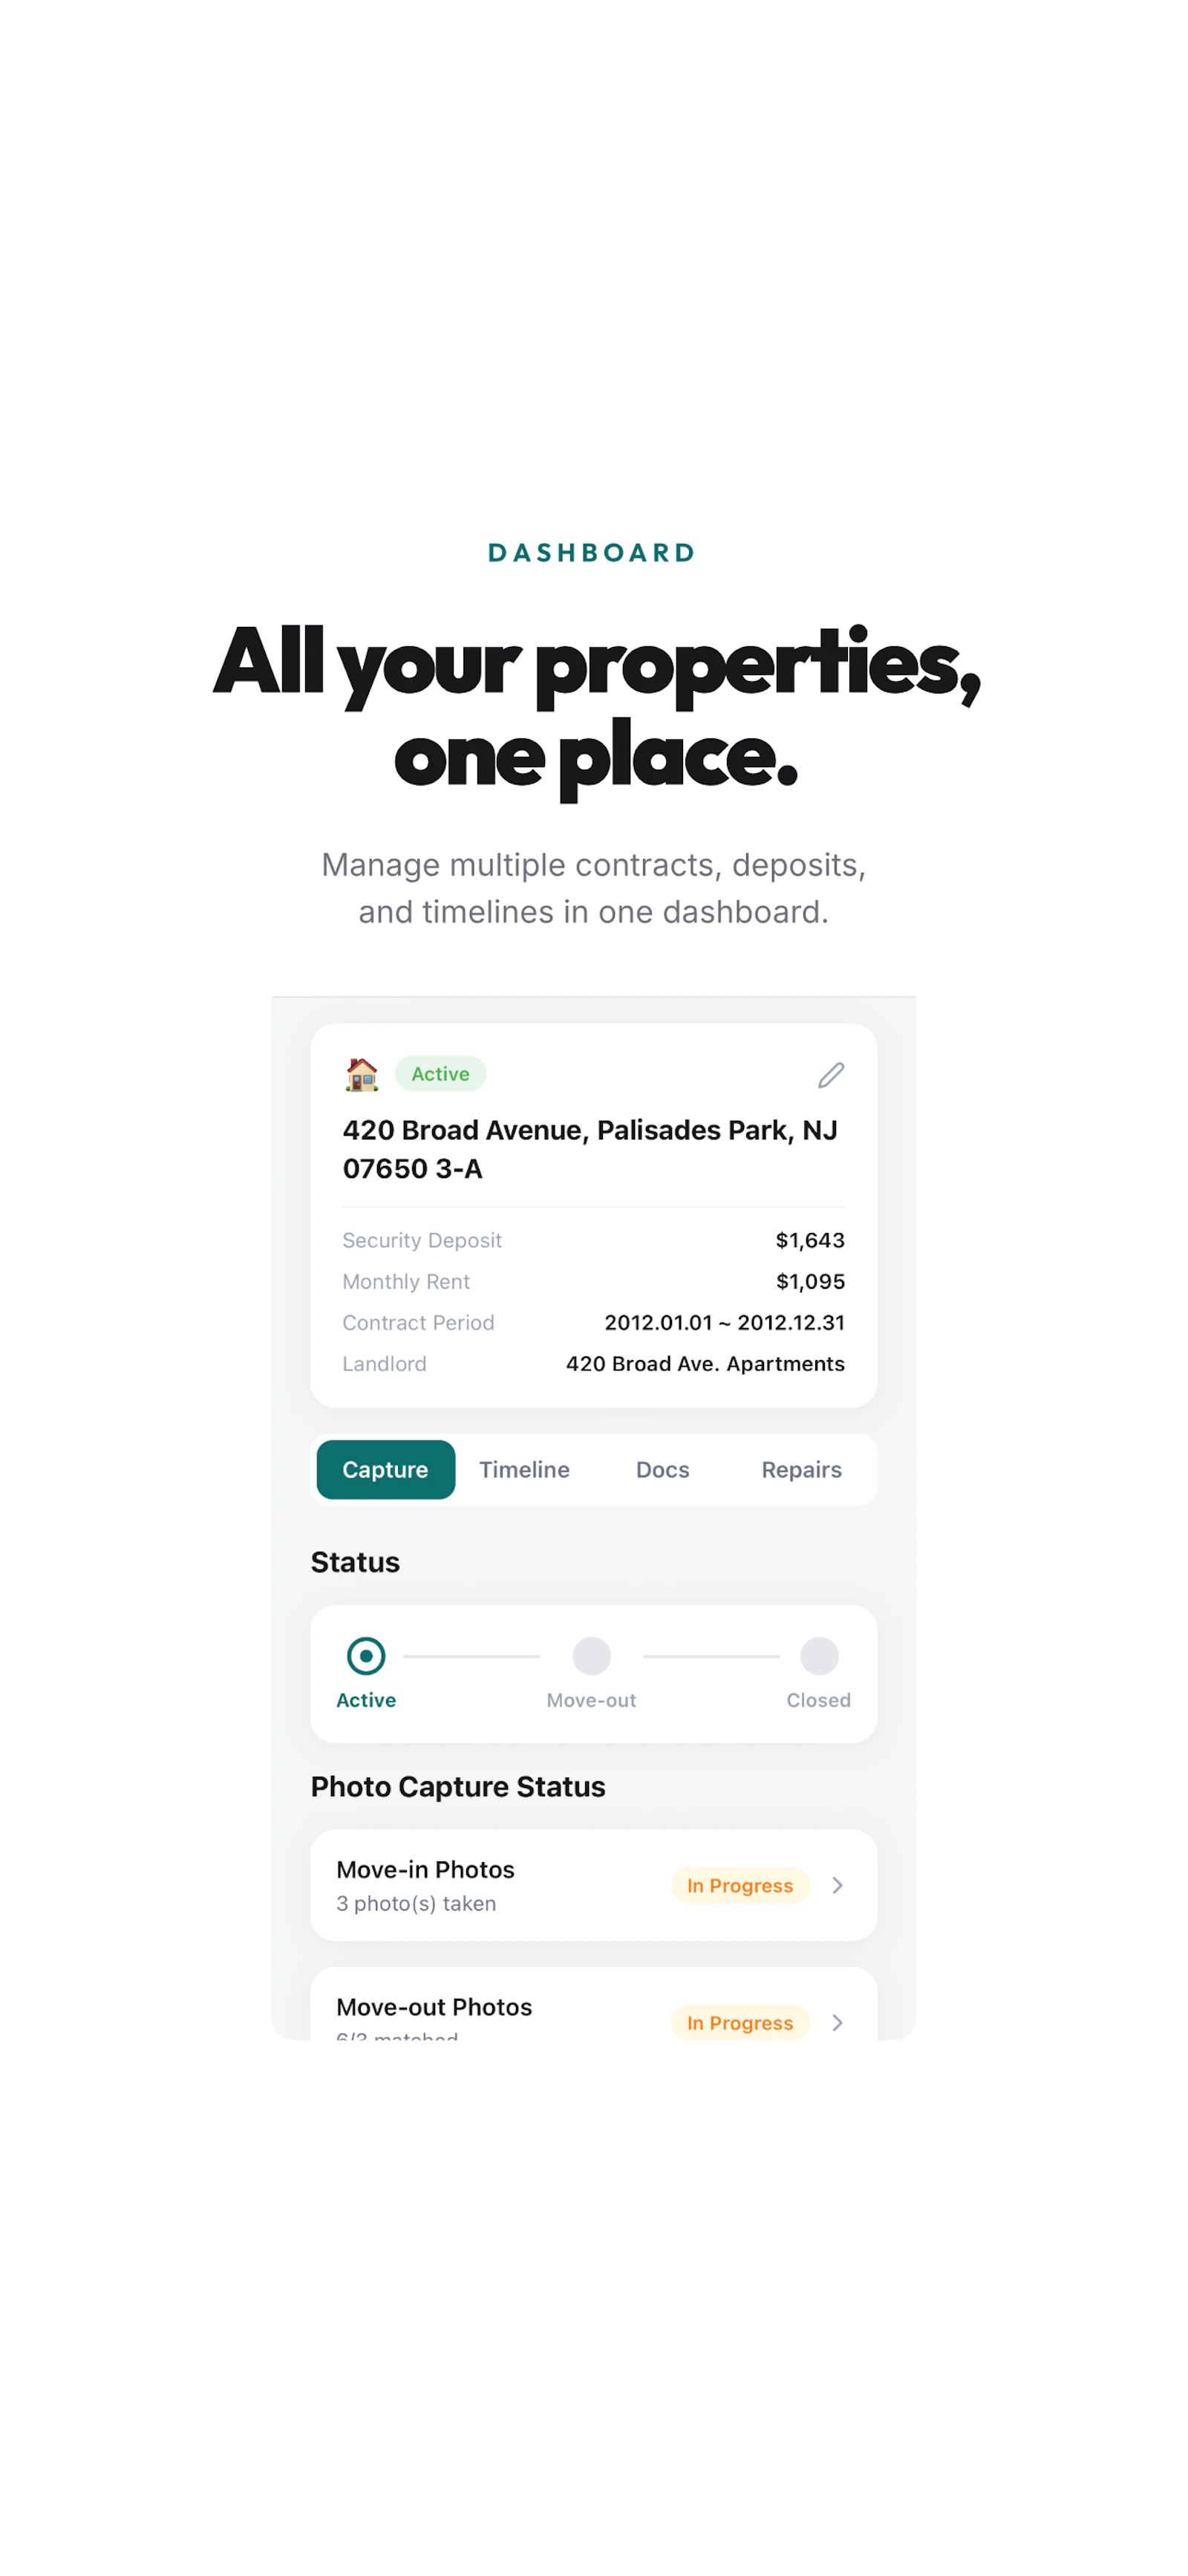Open the Move-in Photos row

[594, 1885]
